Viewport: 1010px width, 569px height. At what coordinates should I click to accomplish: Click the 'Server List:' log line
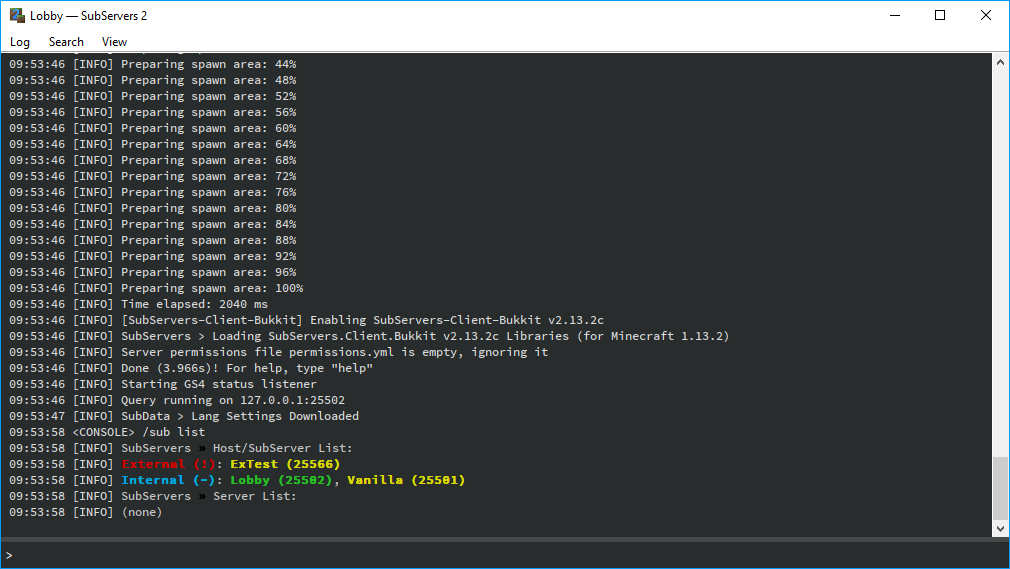[153, 496]
